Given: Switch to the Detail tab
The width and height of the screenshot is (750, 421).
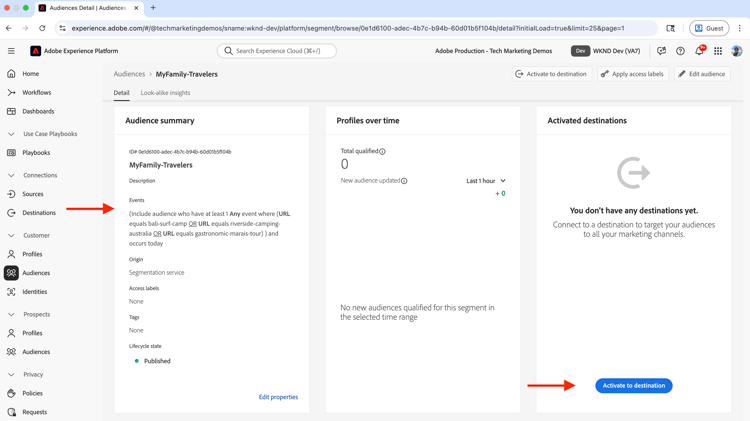Looking at the screenshot, I should click(x=121, y=93).
